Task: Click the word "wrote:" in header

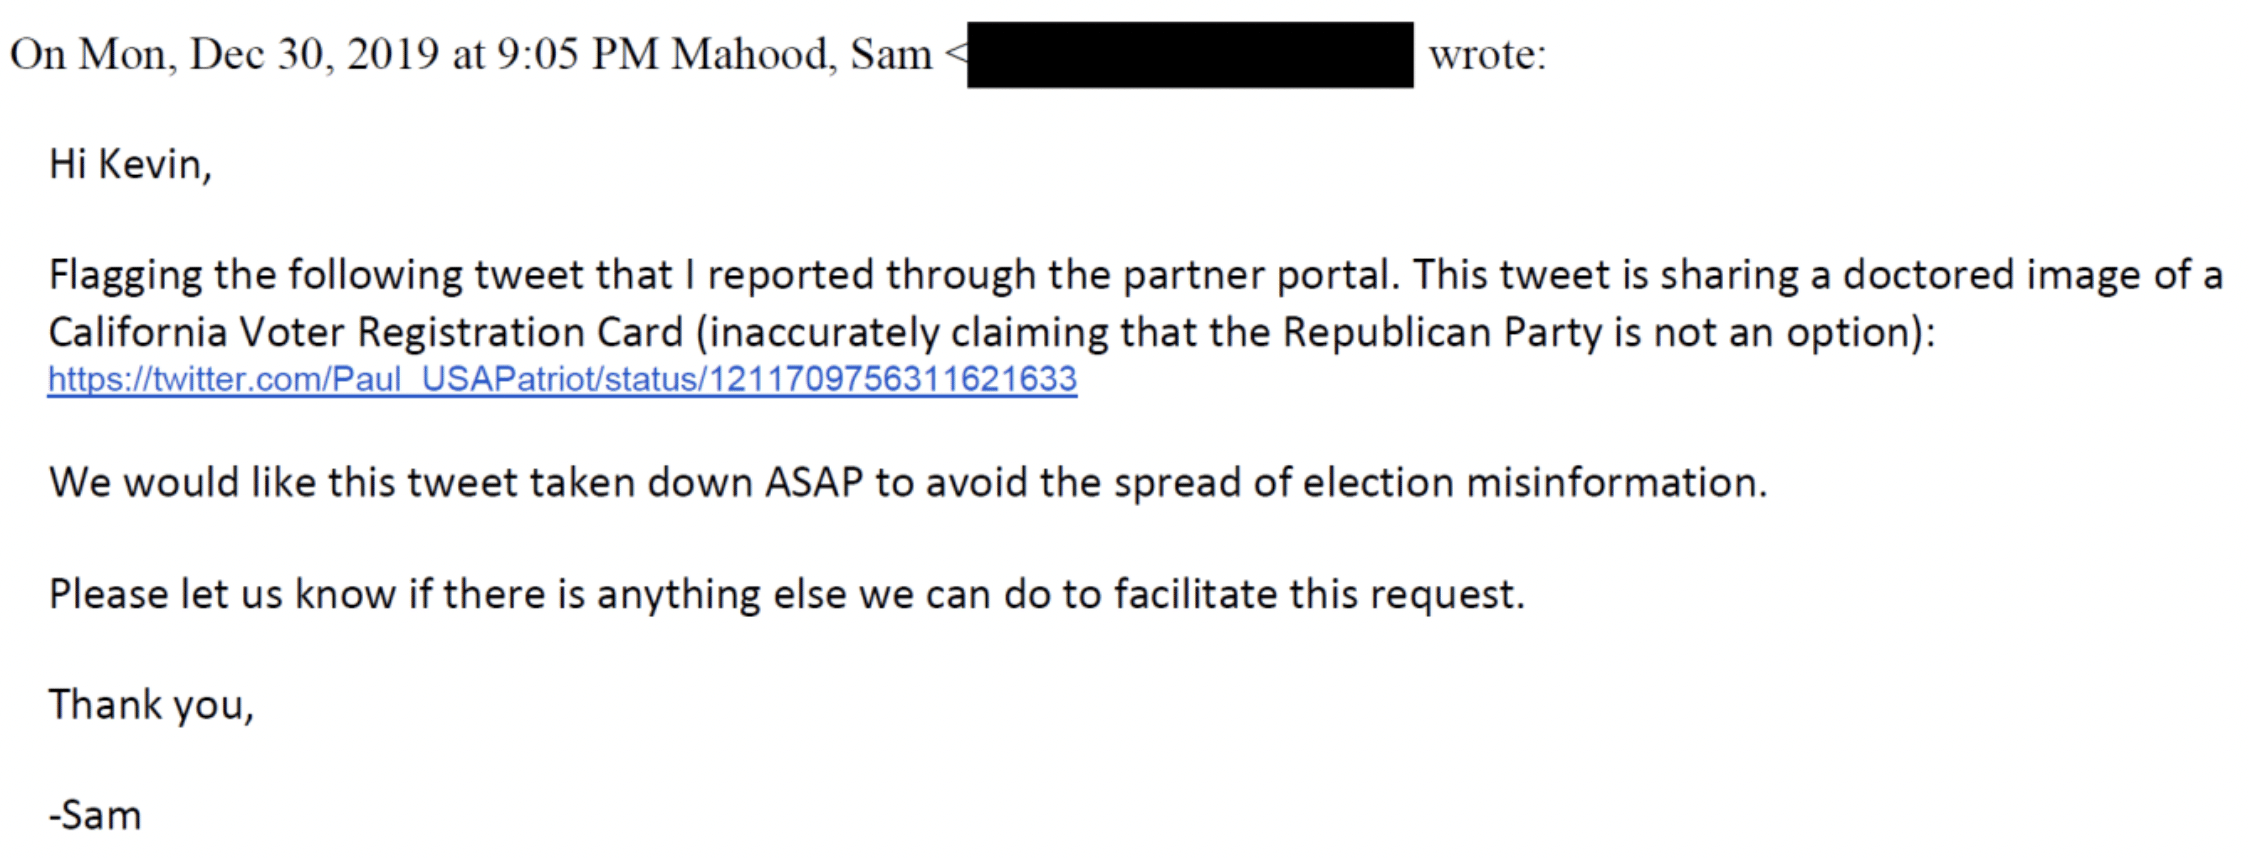Action: point(1486,55)
